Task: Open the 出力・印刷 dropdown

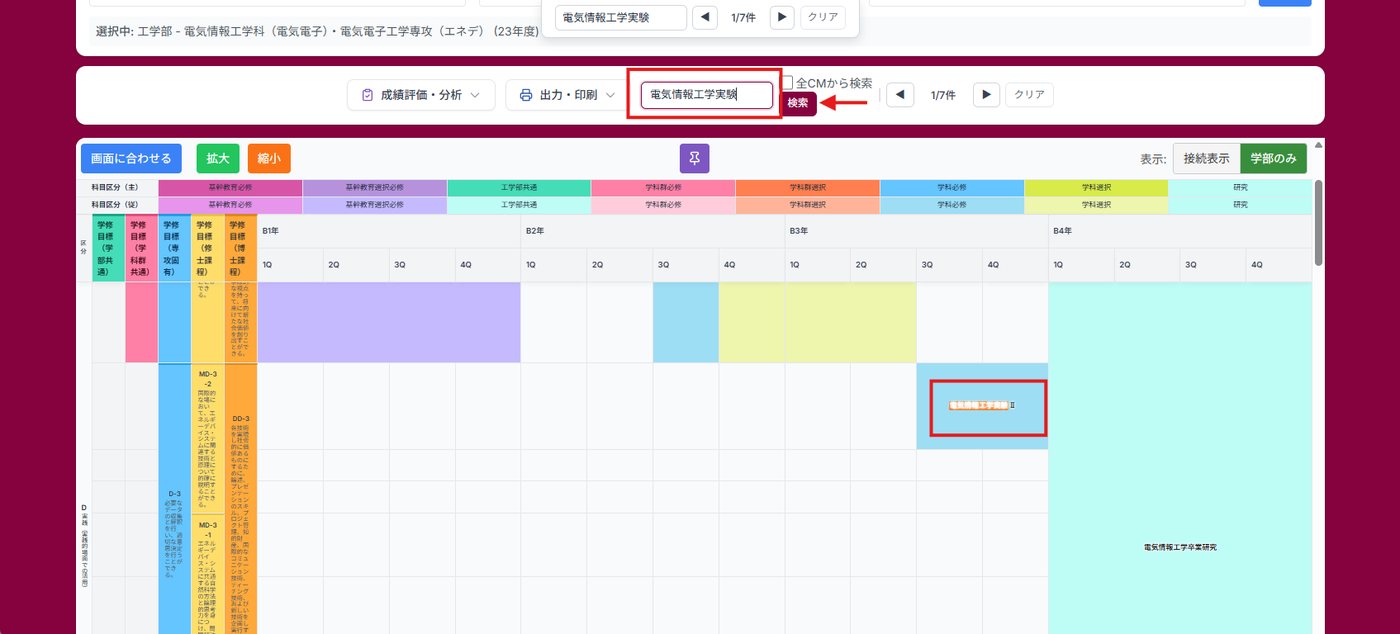Action: click(567, 95)
